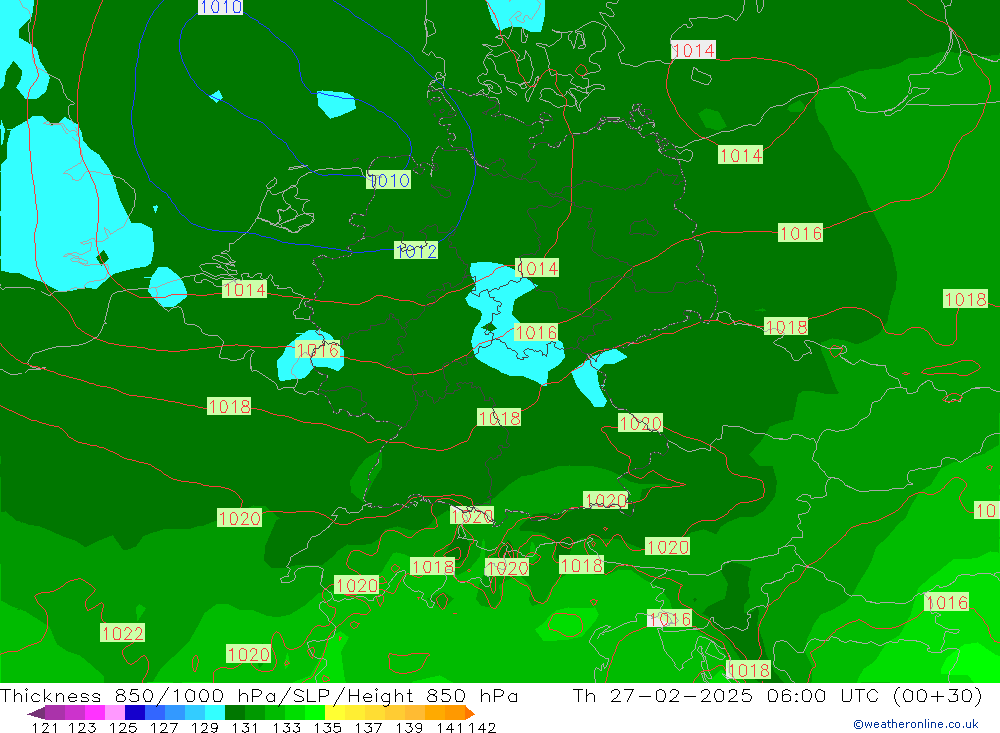Screen dimensions: 1000x733
Task: Click the light pink legend color swatch
Action: tap(115, 713)
